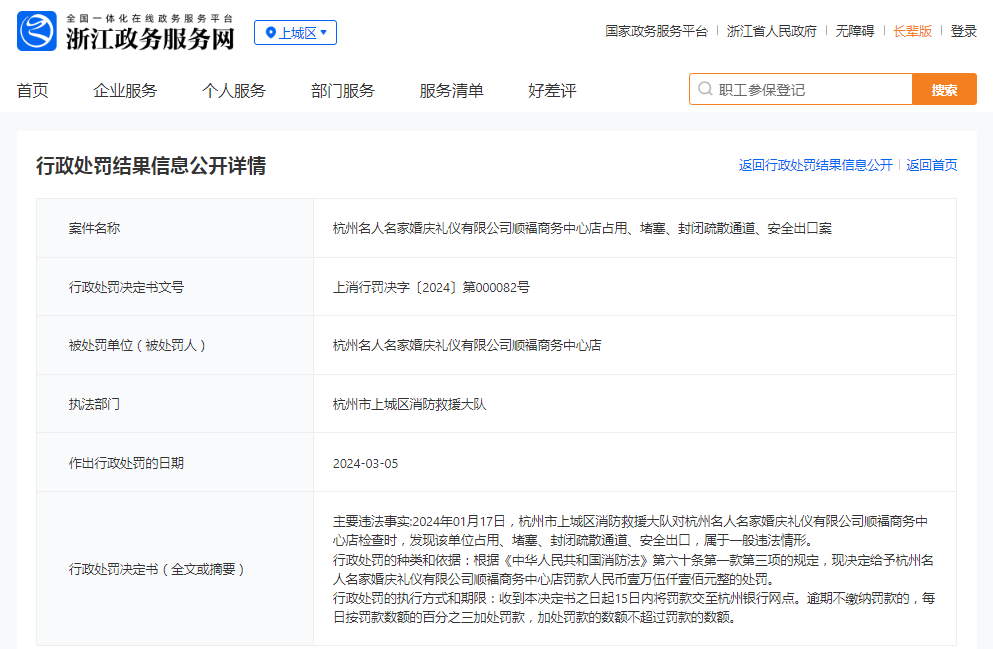The height and width of the screenshot is (649, 993).
Task: Click the magnifier icon in the search box
Action: coord(705,89)
